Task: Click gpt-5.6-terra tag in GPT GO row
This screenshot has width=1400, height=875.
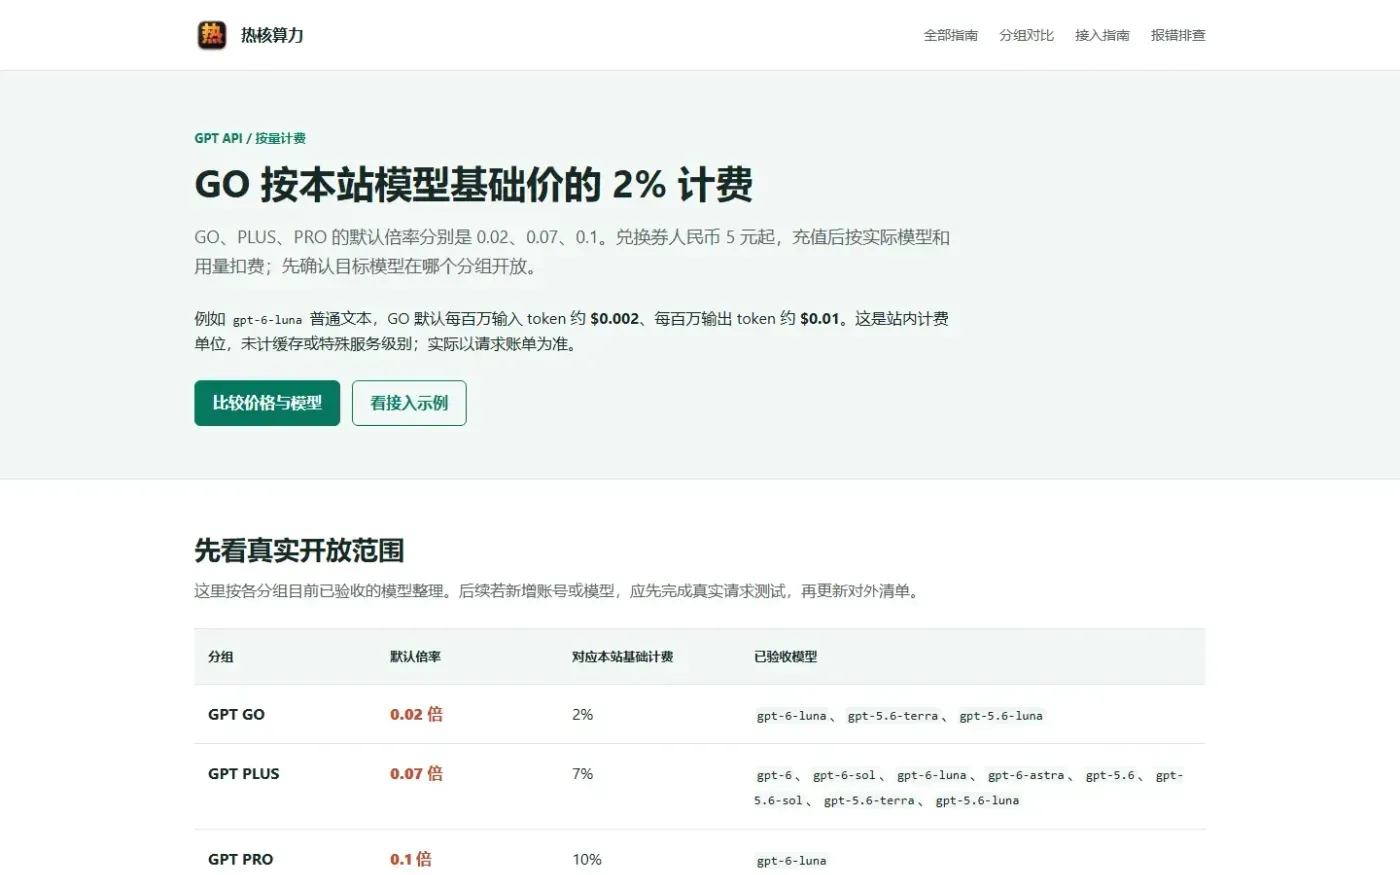Action: click(893, 716)
